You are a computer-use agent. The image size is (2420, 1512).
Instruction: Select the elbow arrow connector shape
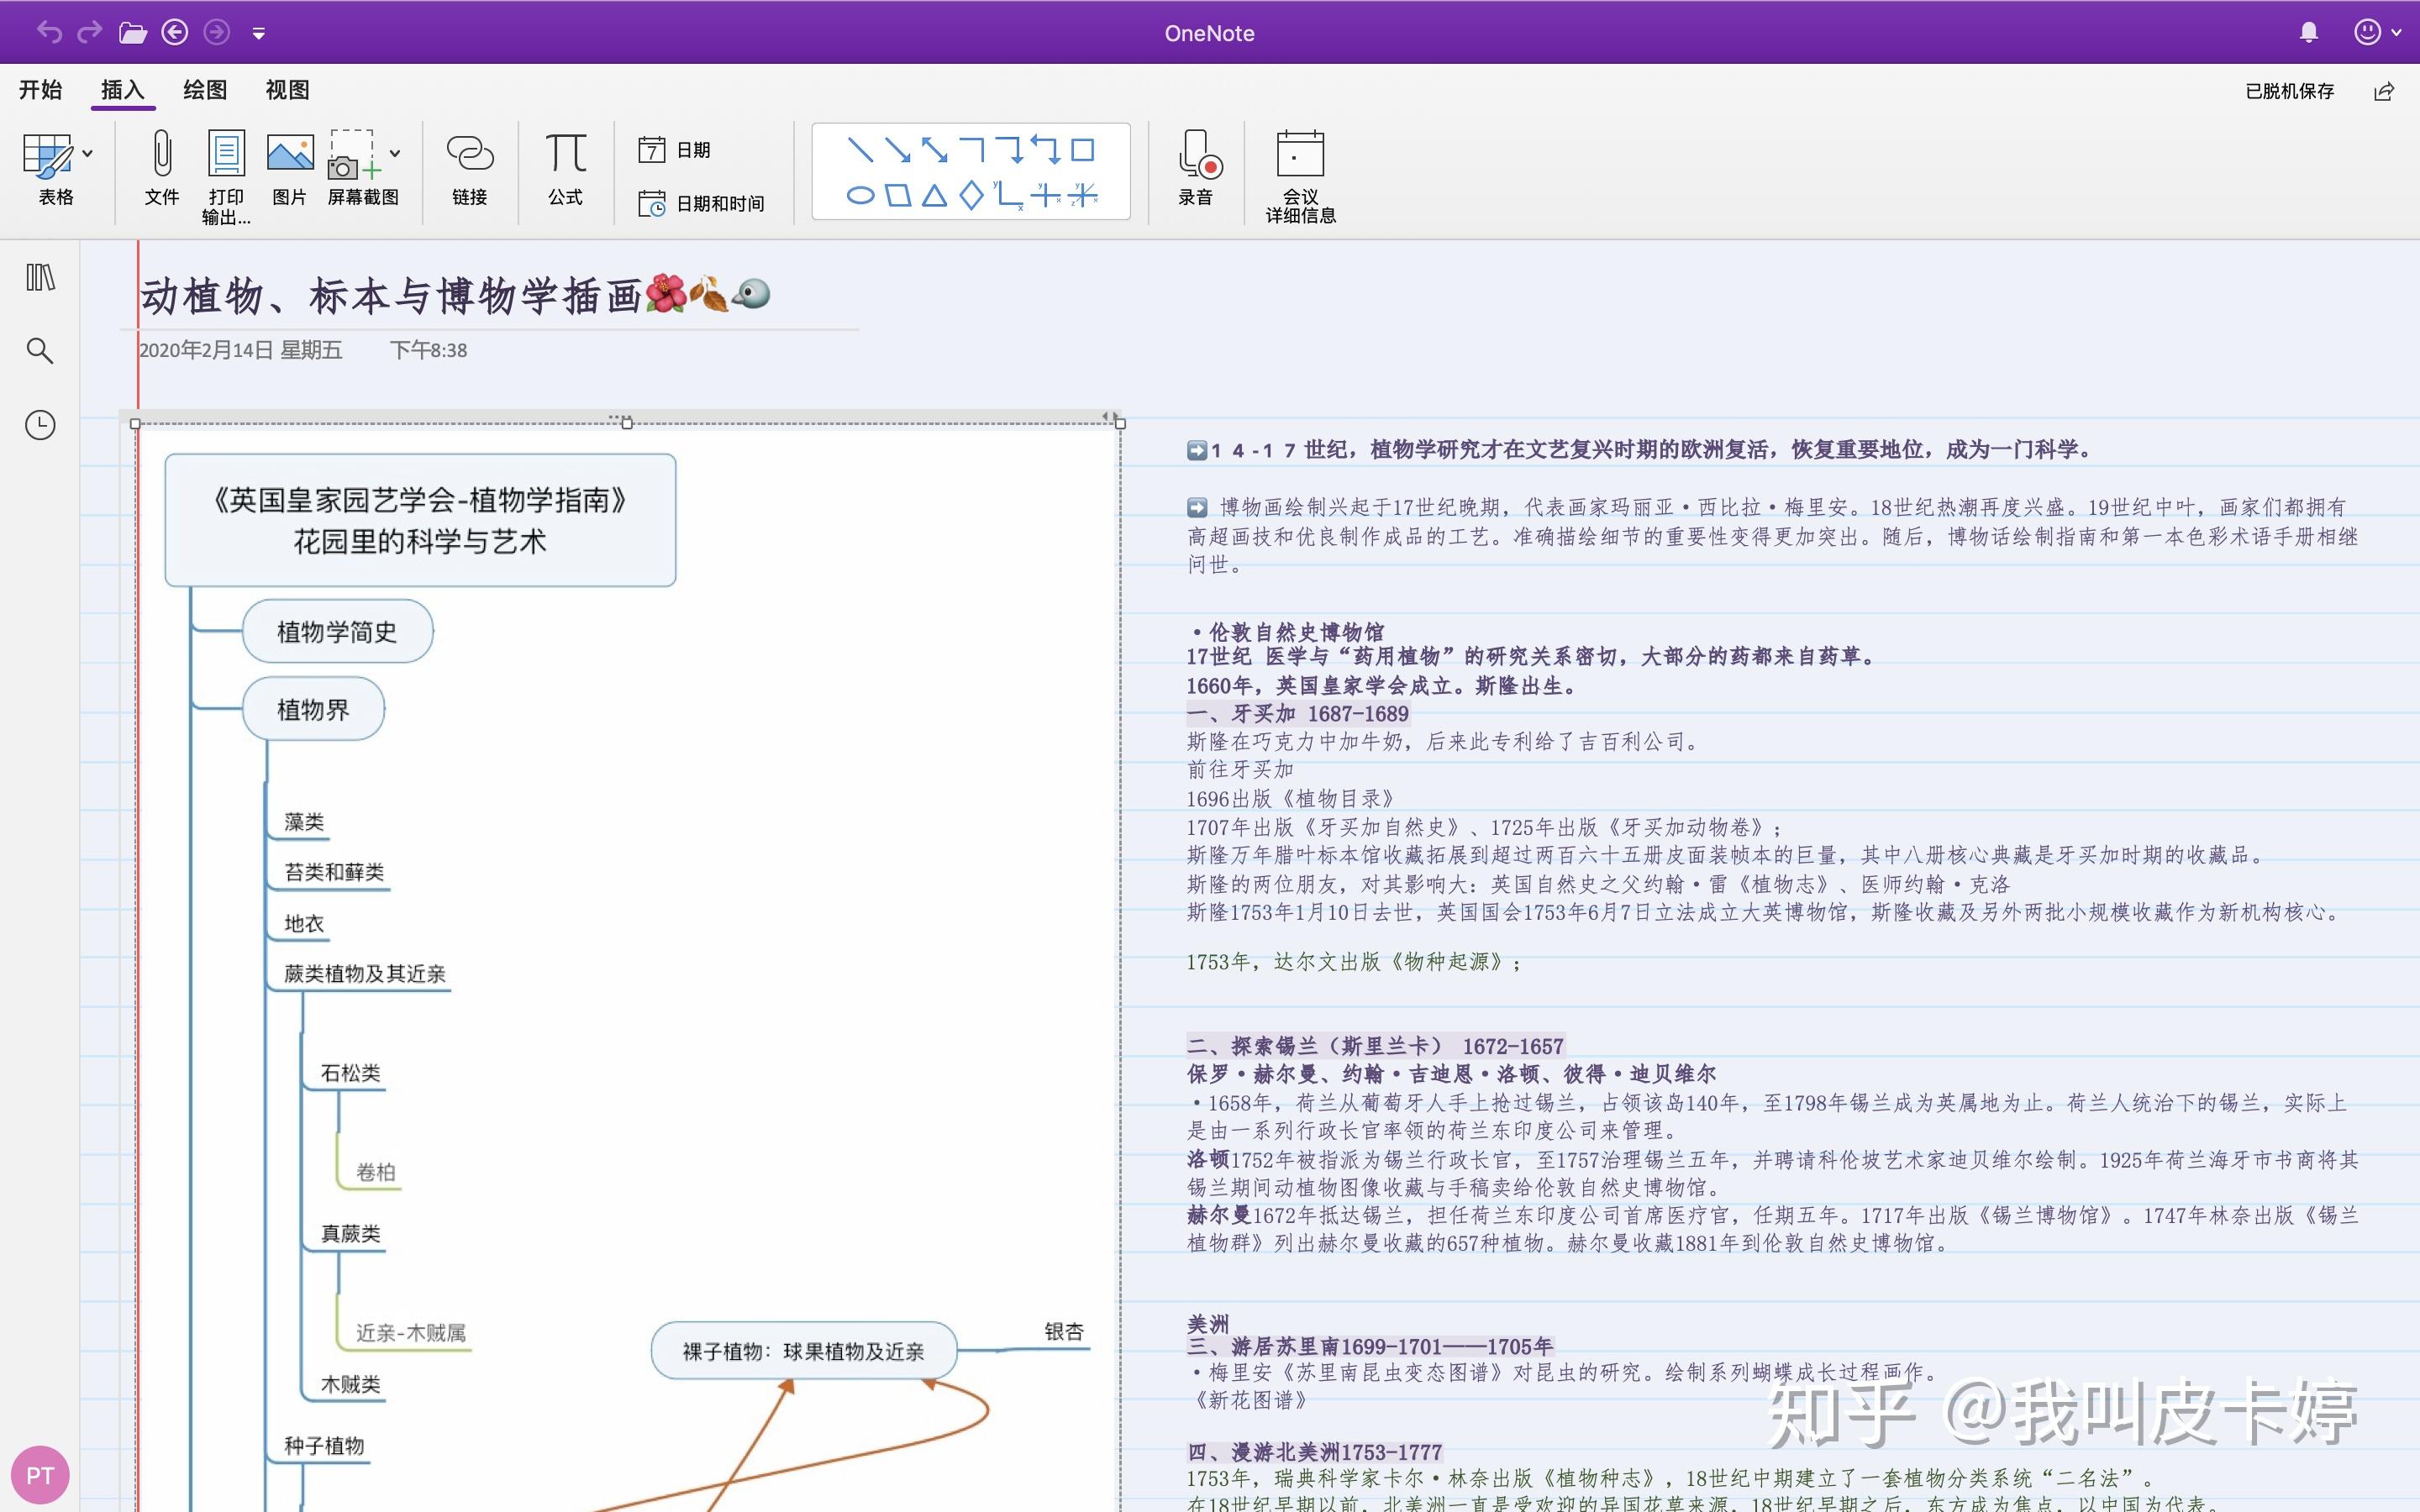coord(1009,150)
